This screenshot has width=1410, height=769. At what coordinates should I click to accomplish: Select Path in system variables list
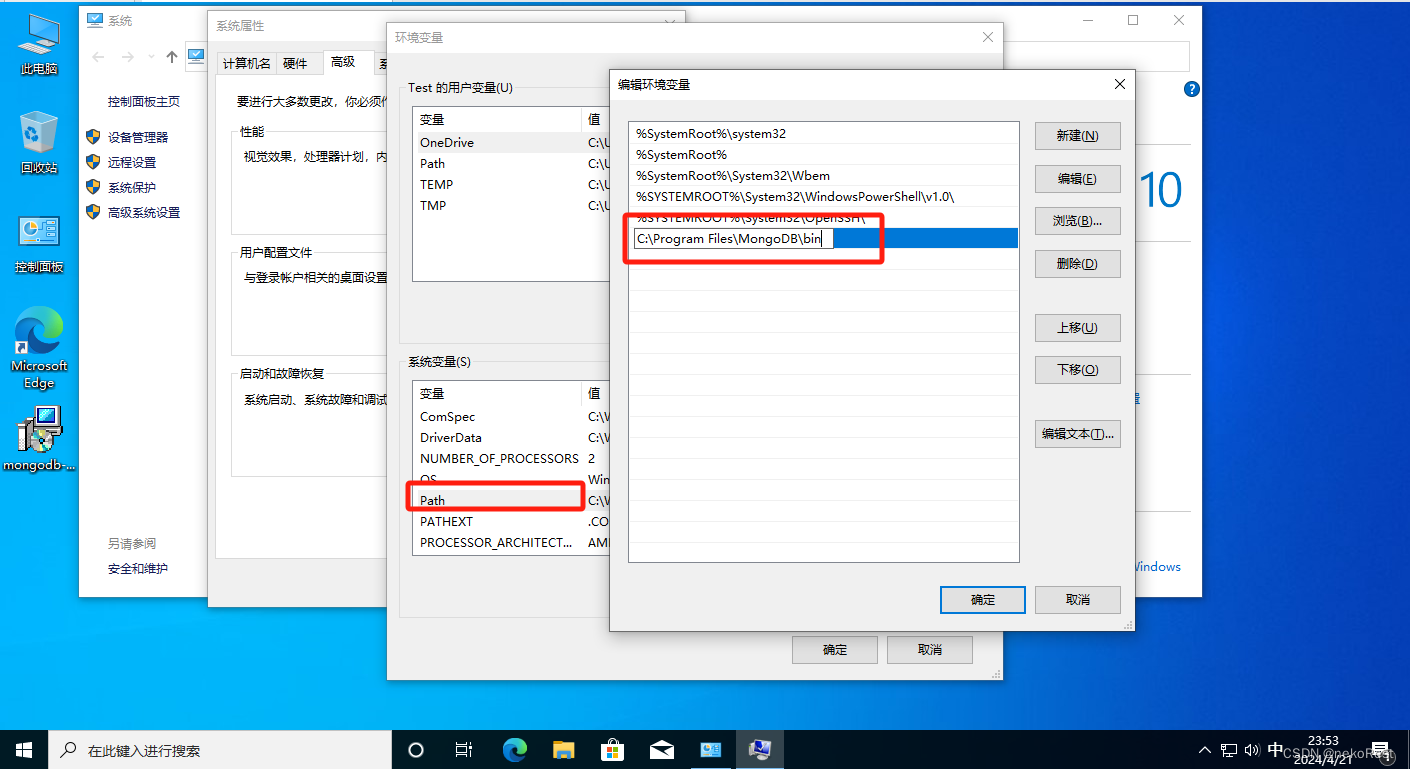click(512, 500)
